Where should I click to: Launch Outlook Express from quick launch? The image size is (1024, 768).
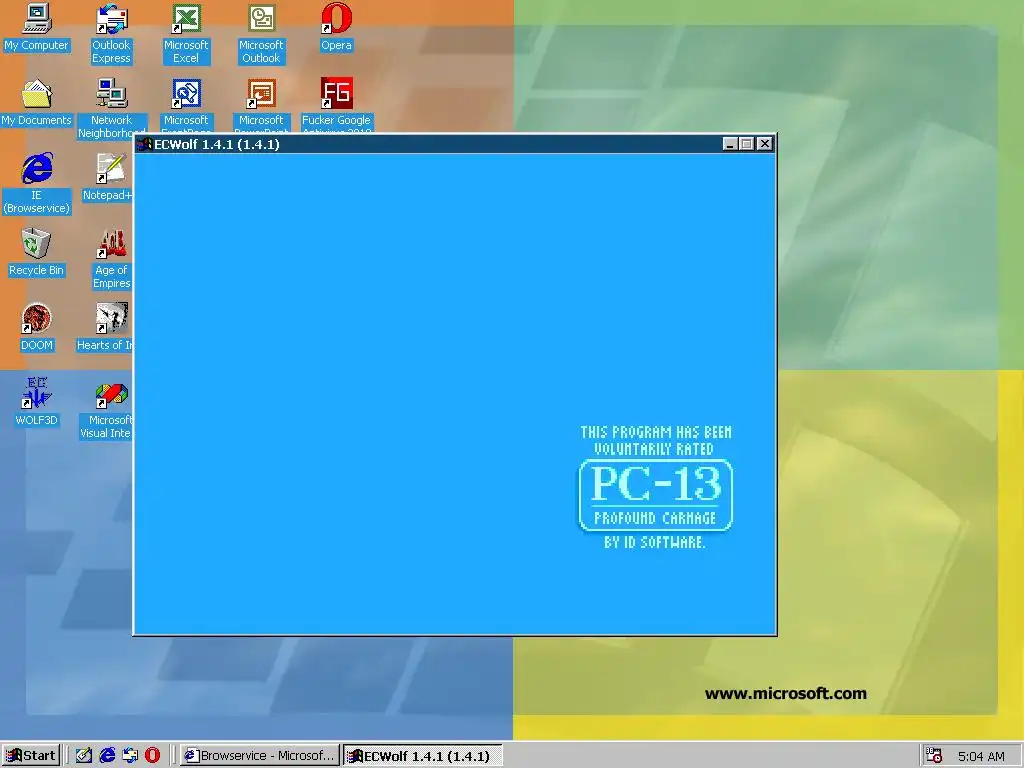coord(130,756)
